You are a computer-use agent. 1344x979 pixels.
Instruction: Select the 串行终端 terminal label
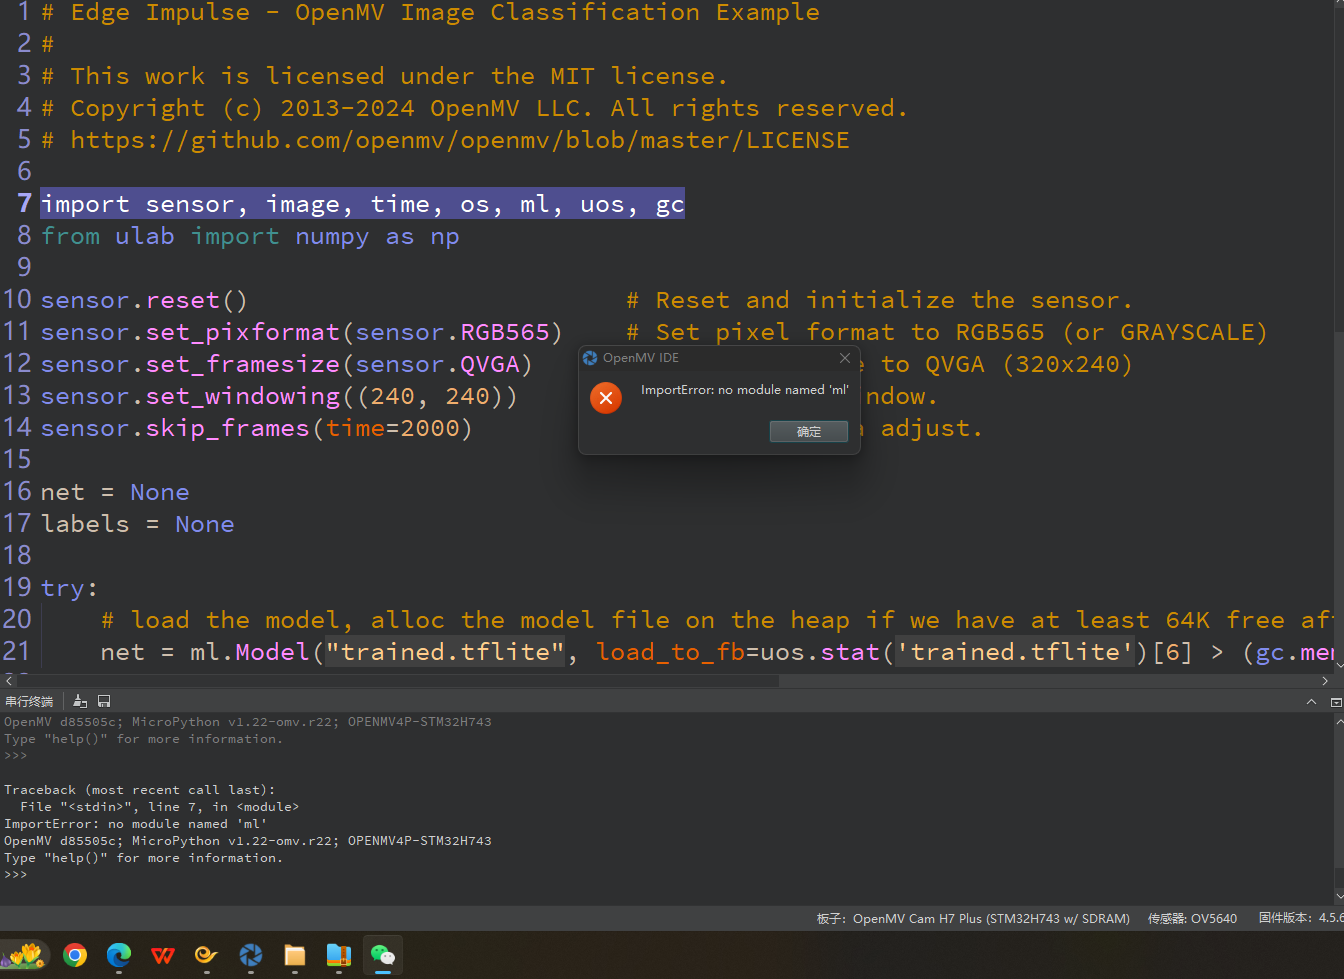point(29,701)
